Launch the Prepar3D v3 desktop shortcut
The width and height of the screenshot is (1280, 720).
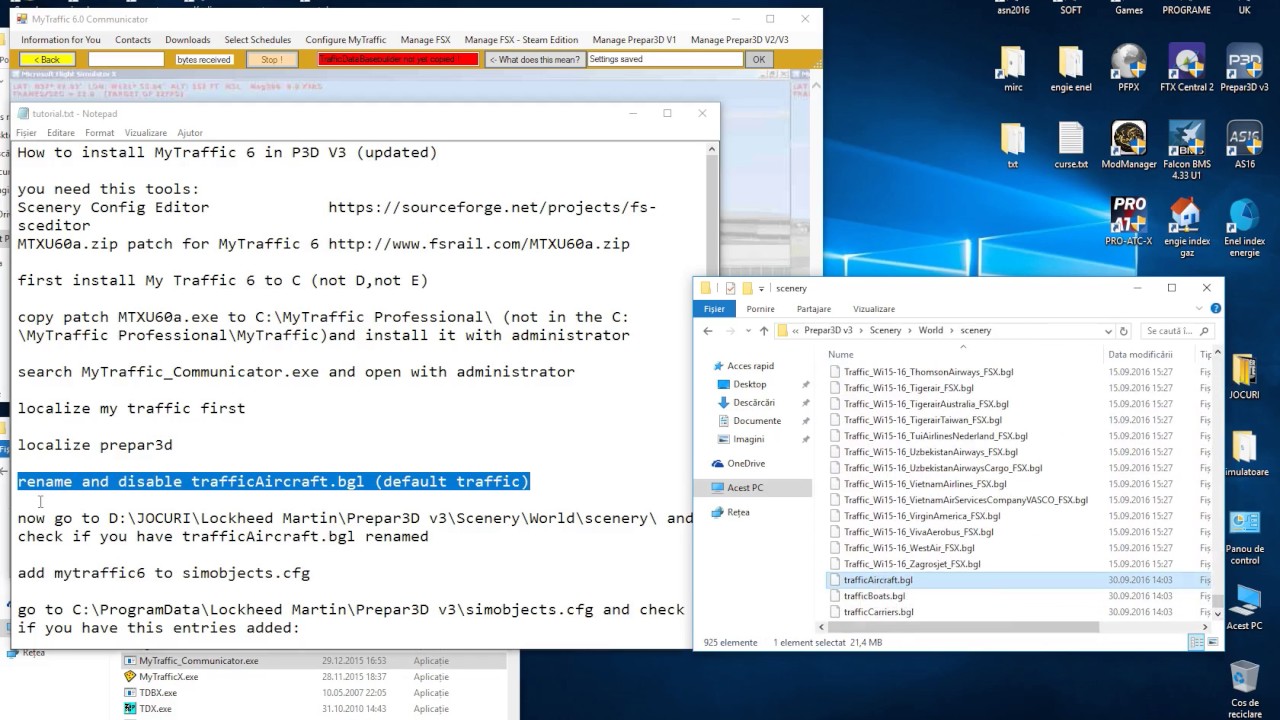click(x=1244, y=64)
